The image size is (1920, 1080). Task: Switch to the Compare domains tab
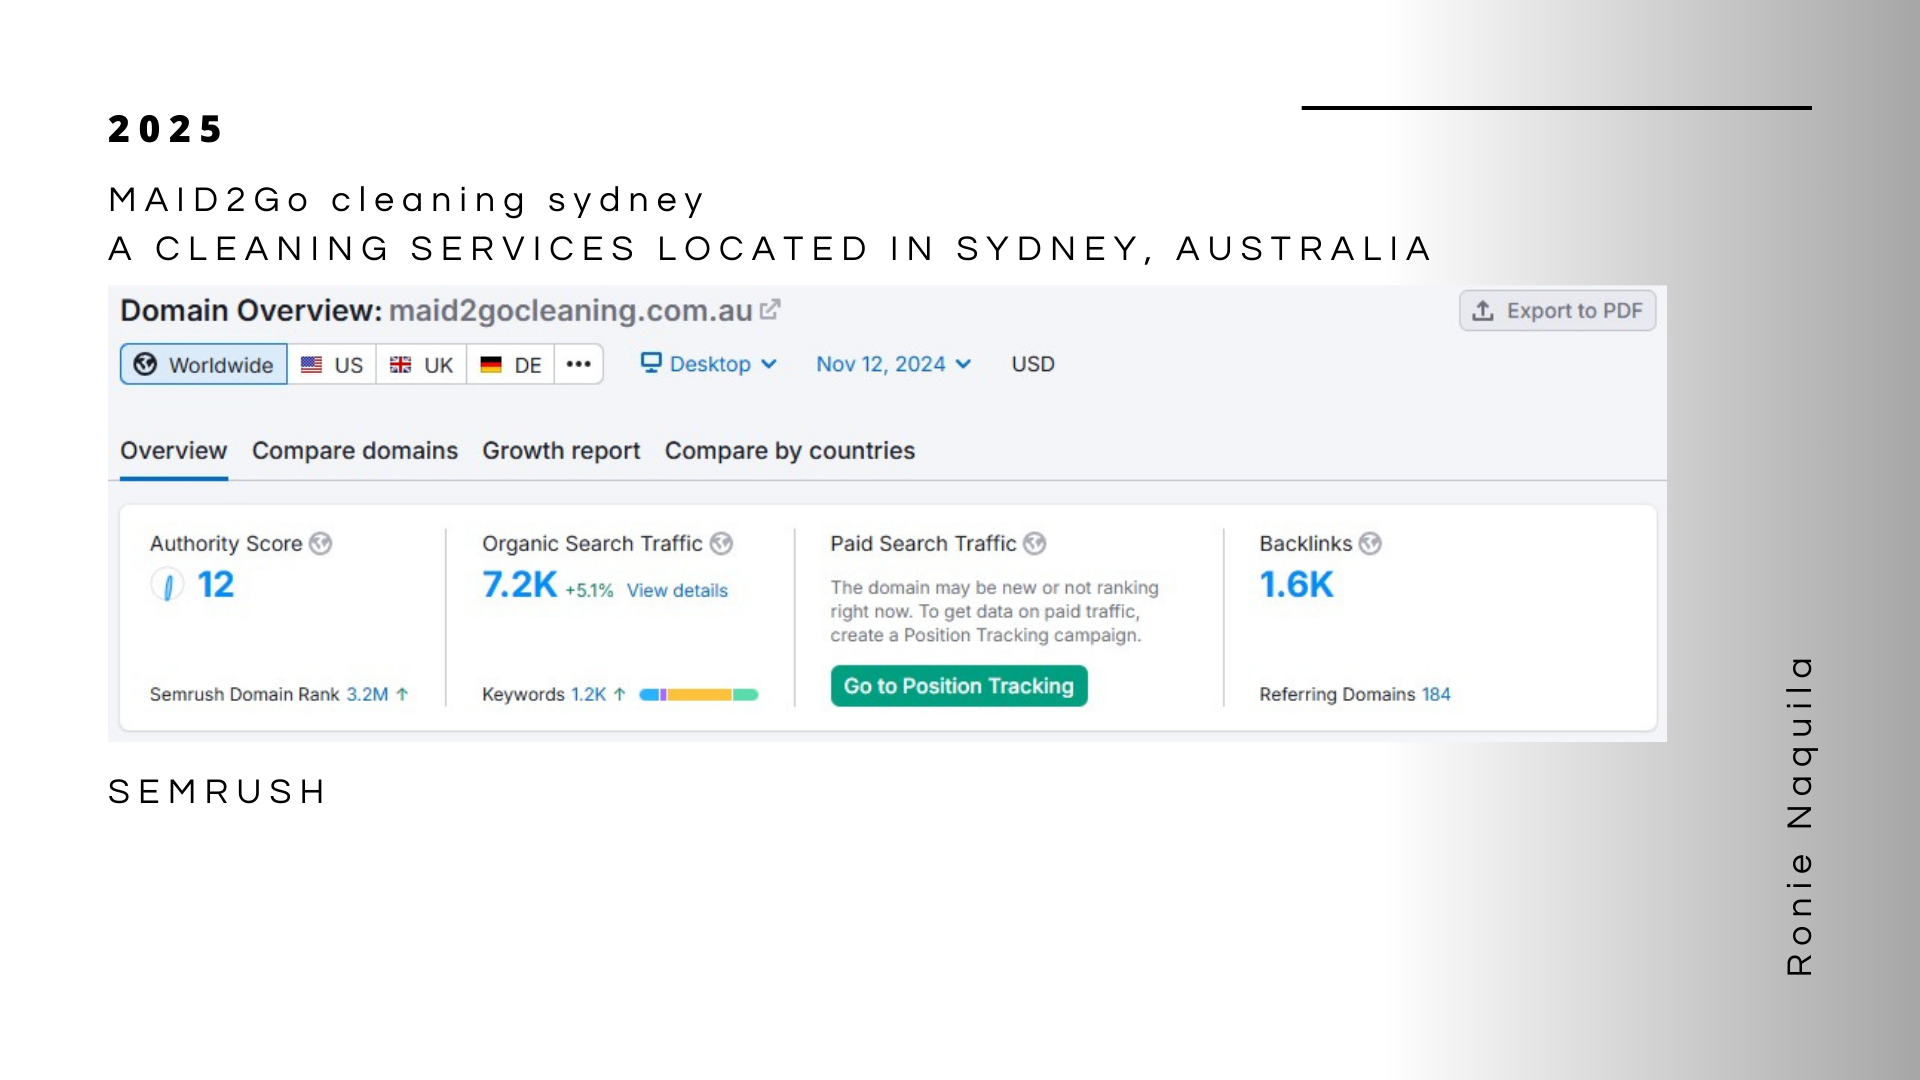click(x=354, y=451)
